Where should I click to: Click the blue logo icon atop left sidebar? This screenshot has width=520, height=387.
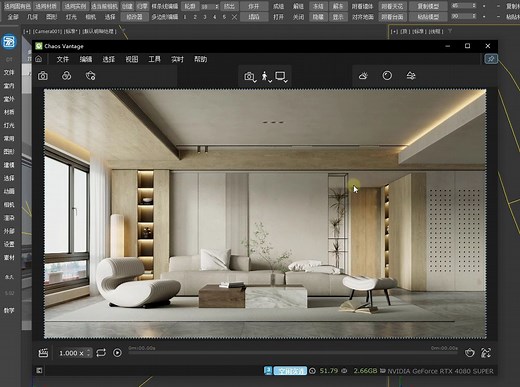click(9, 42)
